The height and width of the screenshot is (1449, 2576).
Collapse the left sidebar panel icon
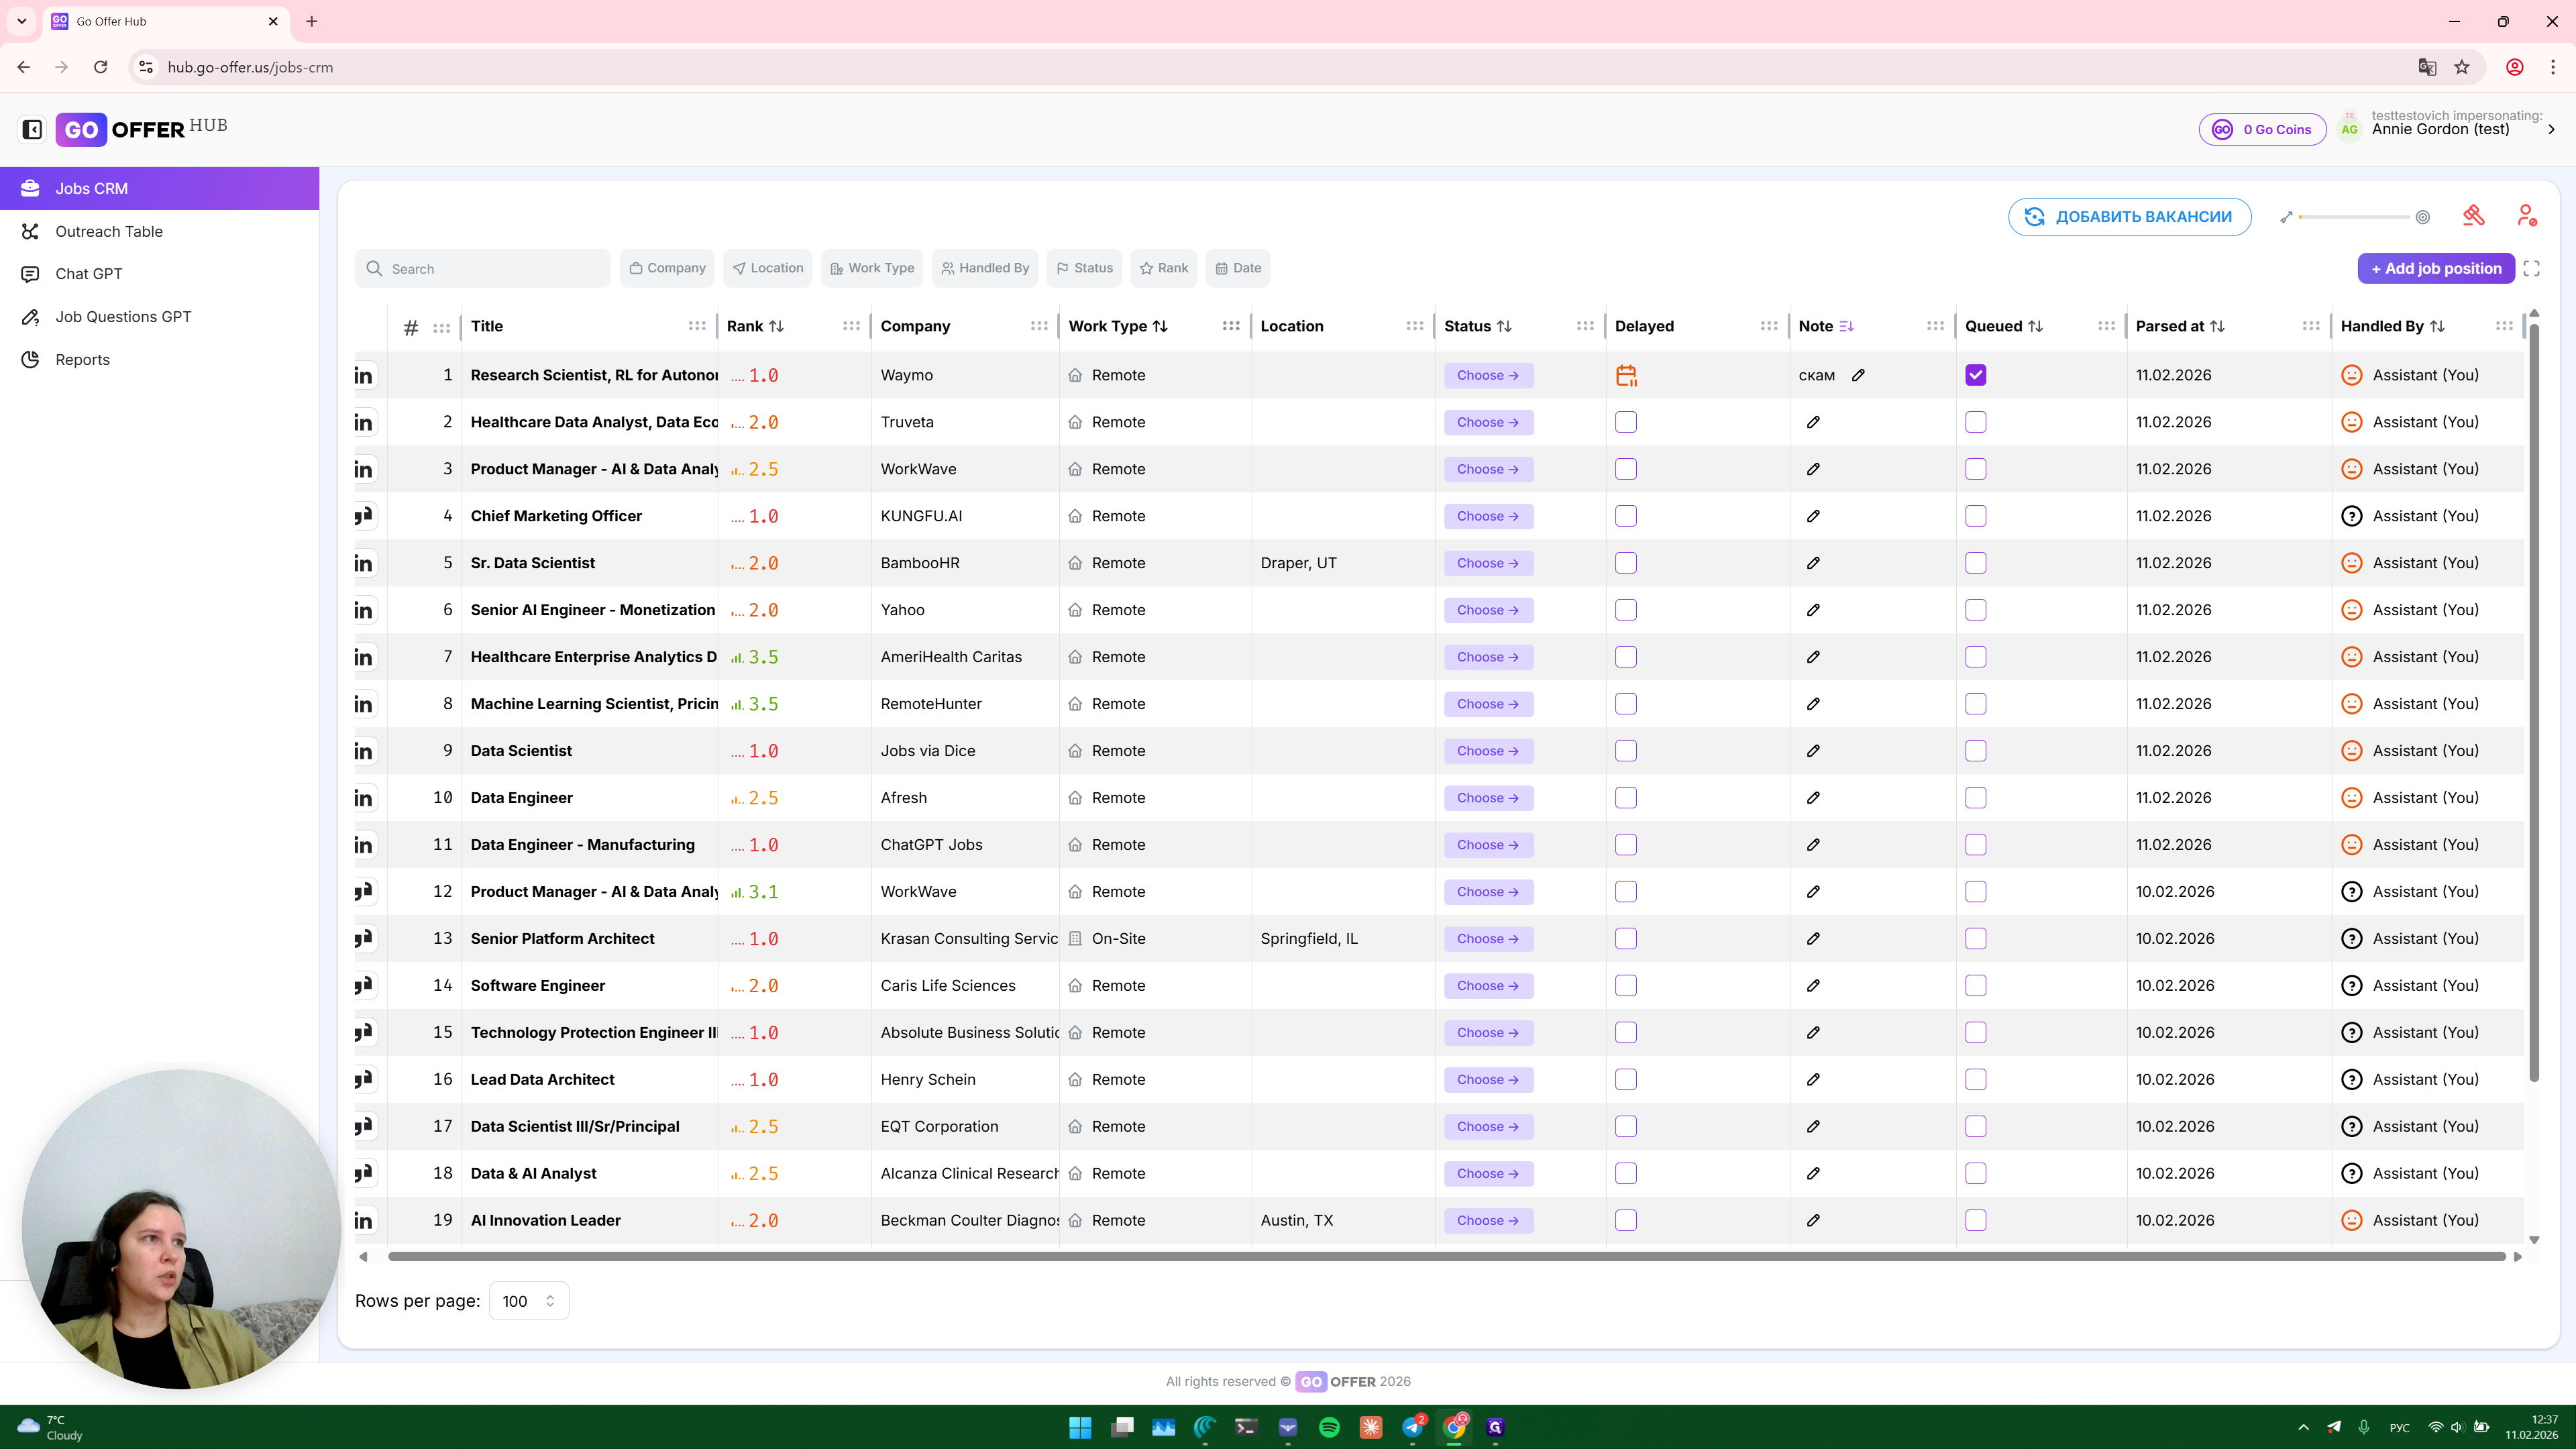click(x=32, y=129)
